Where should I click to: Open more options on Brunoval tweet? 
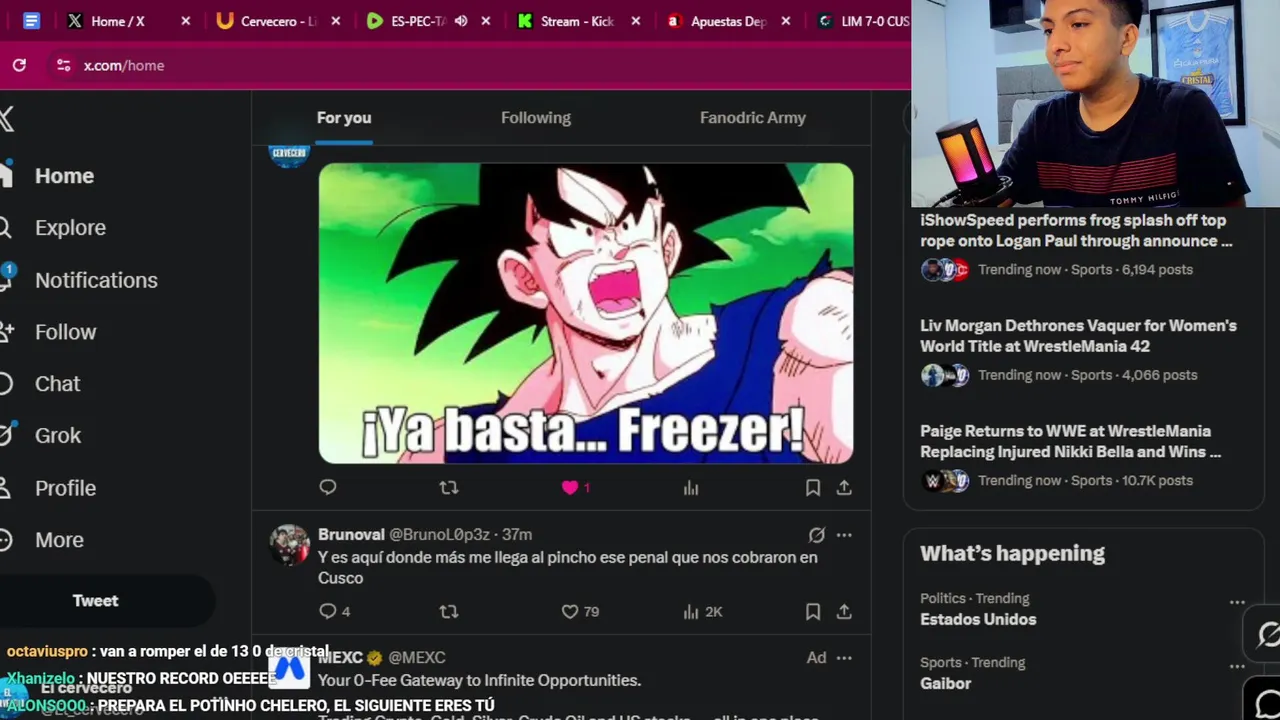[844, 535]
